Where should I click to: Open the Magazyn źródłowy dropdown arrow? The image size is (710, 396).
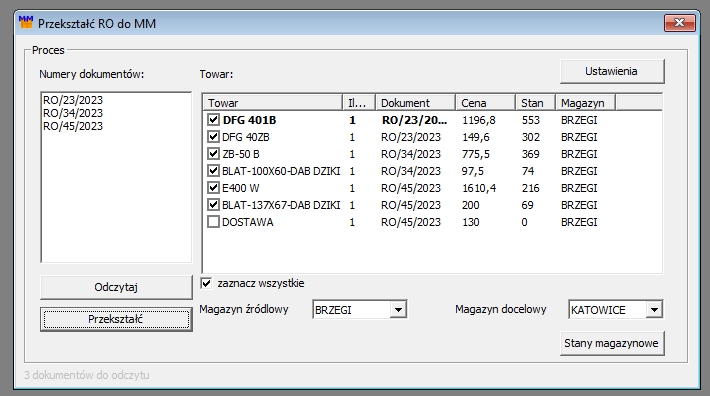tap(398, 310)
